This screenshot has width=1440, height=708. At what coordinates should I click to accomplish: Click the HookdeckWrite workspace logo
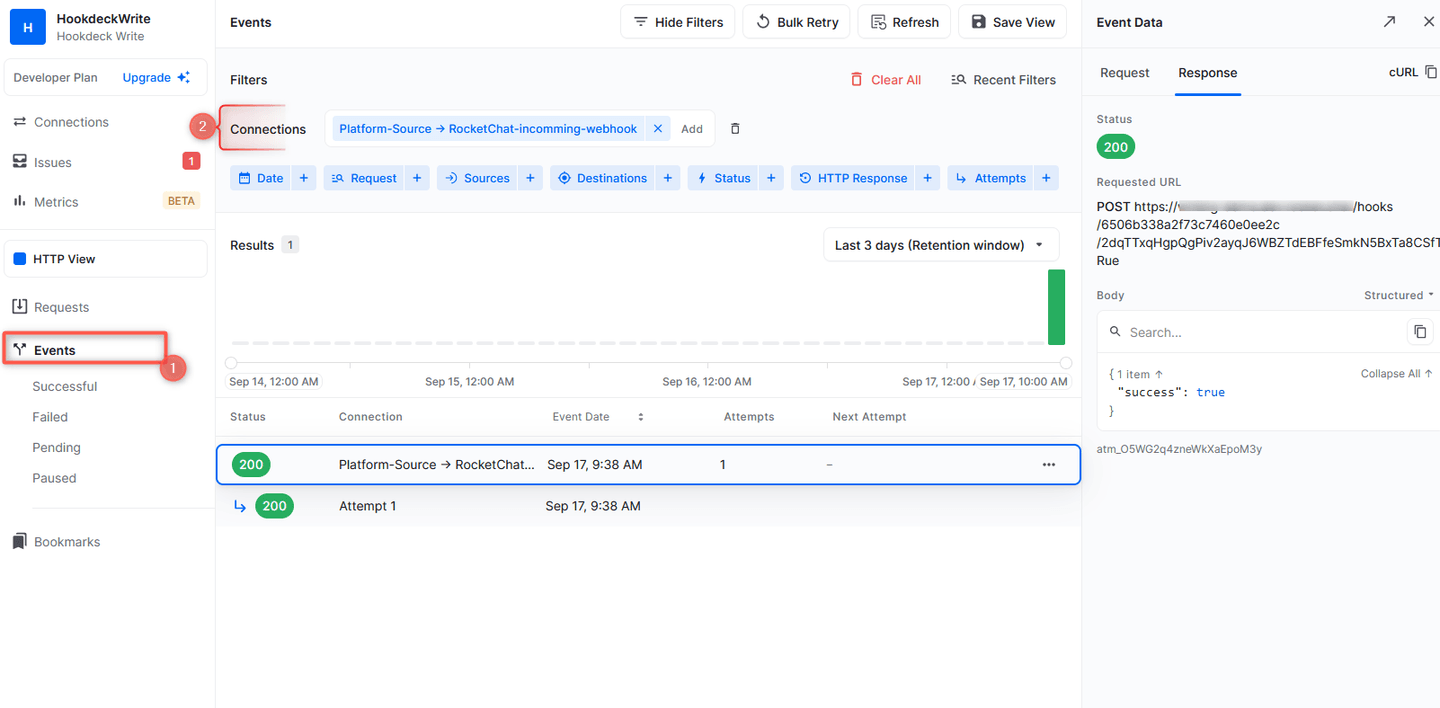click(x=26, y=26)
